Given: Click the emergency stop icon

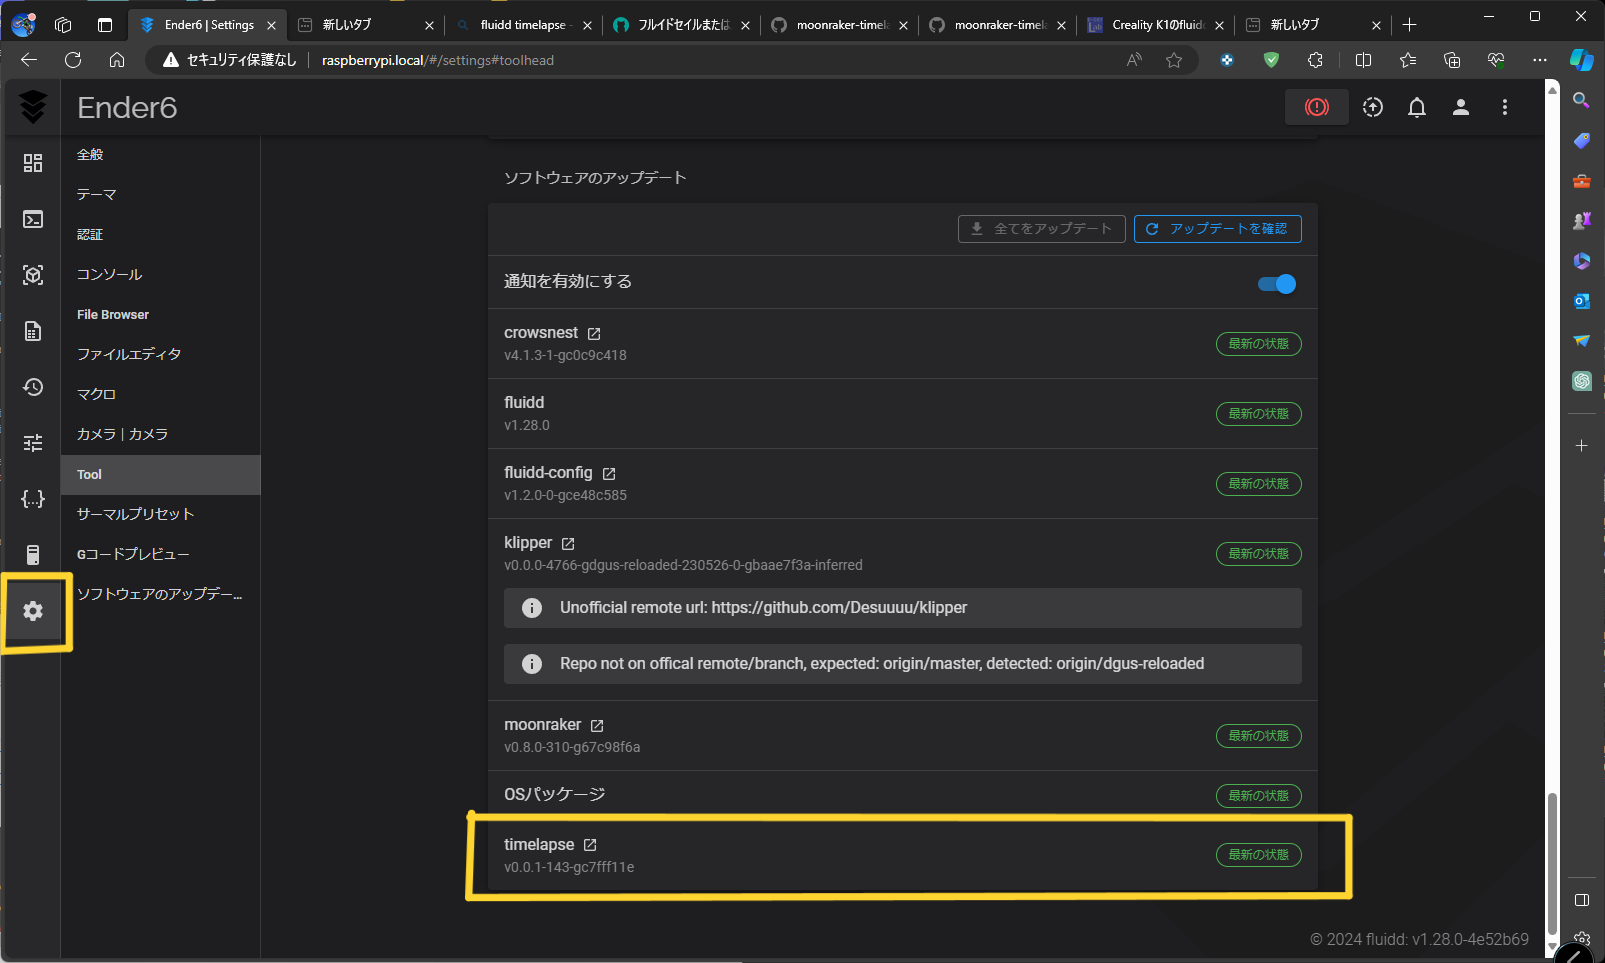Looking at the screenshot, I should (x=1316, y=107).
